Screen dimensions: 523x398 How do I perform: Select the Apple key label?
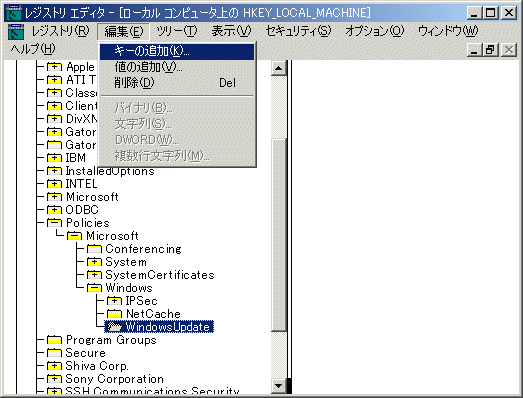click(x=80, y=67)
